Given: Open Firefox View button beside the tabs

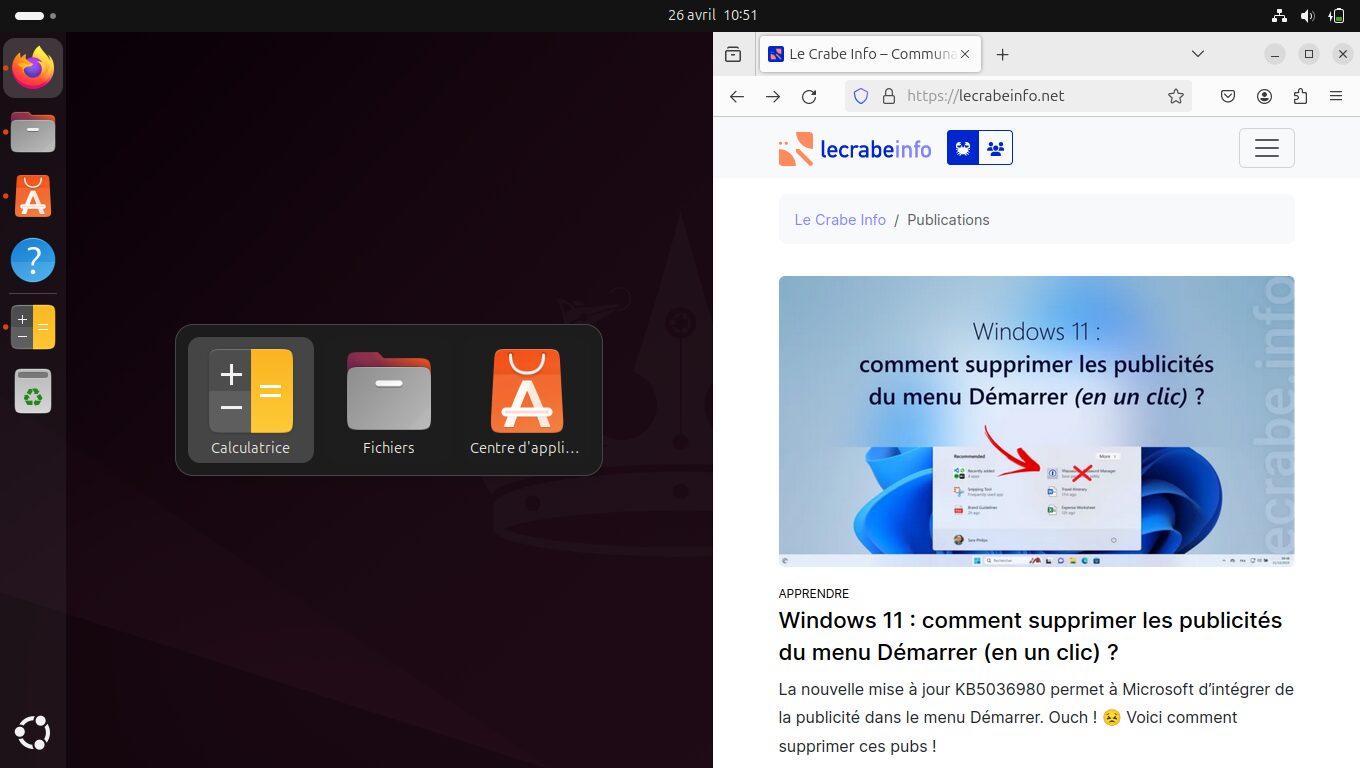Looking at the screenshot, I should [x=733, y=54].
